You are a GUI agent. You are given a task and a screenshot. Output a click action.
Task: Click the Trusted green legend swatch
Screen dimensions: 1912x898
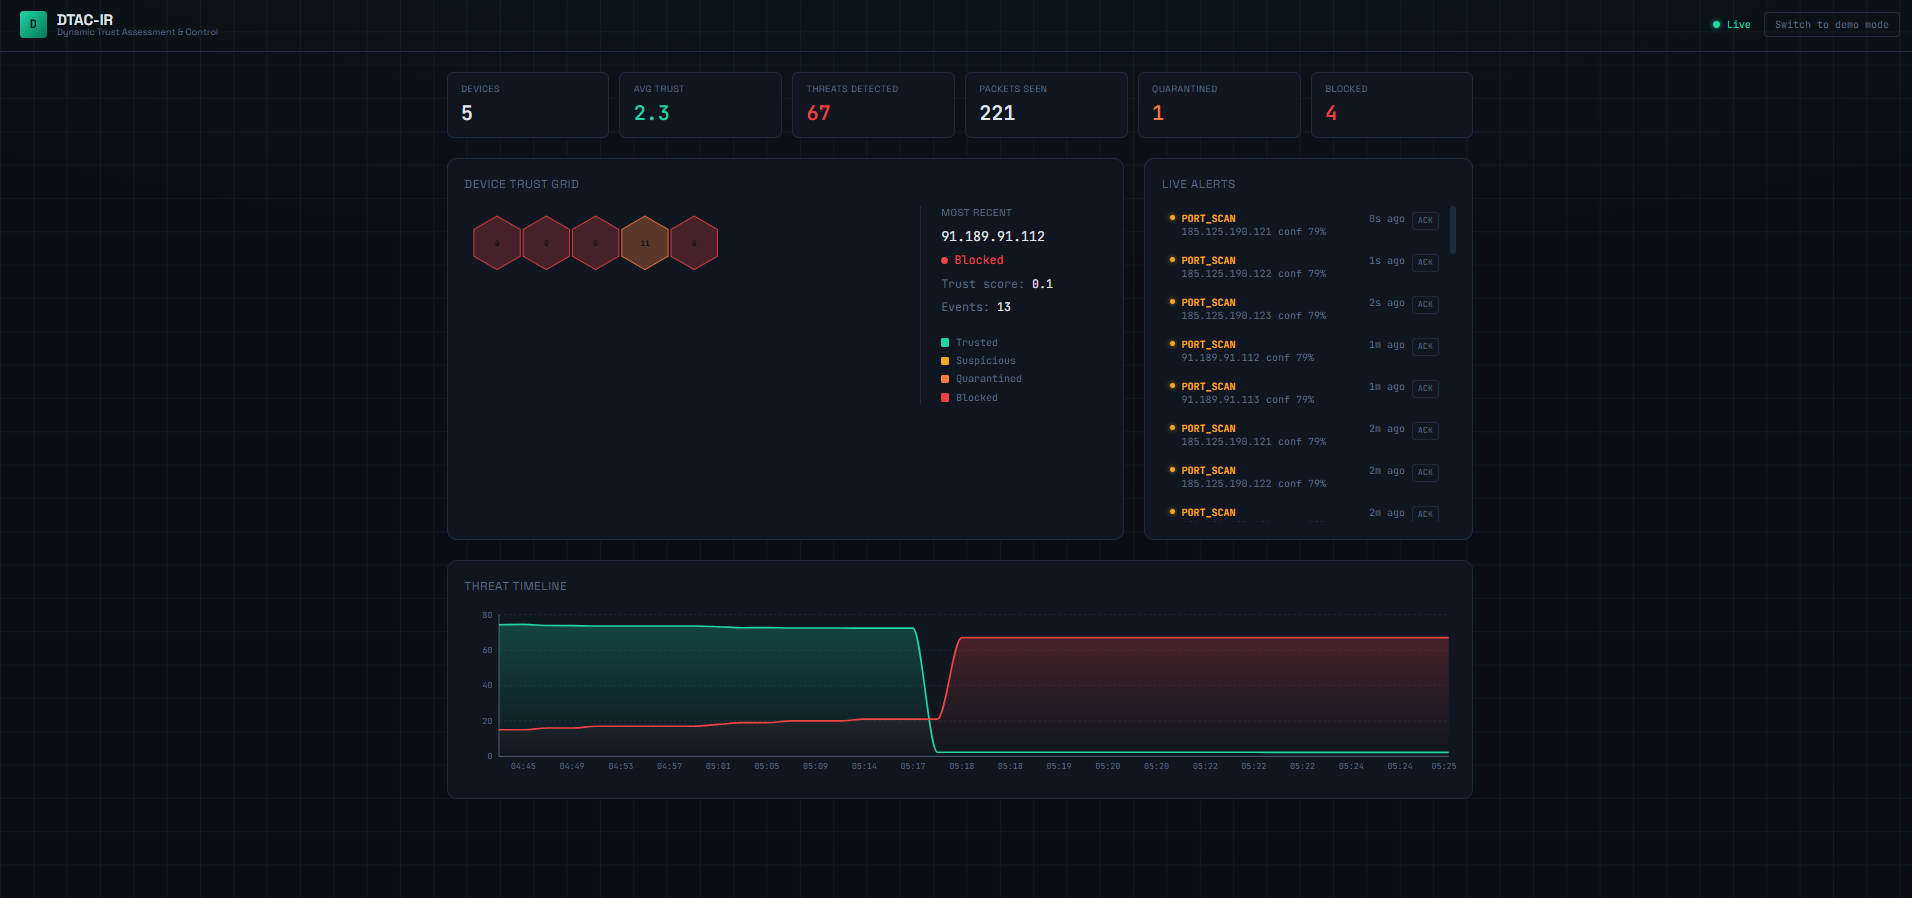(945, 343)
